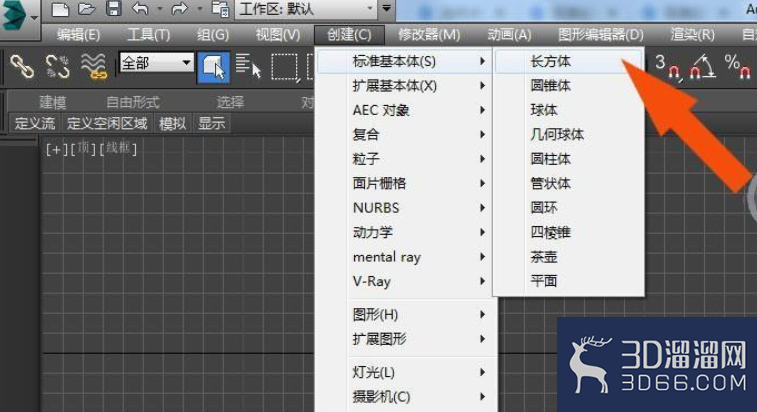This screenshot has height=412, width=757.
Task: Expand 灯光(L) submenu
Action: [x=405, y=372]
